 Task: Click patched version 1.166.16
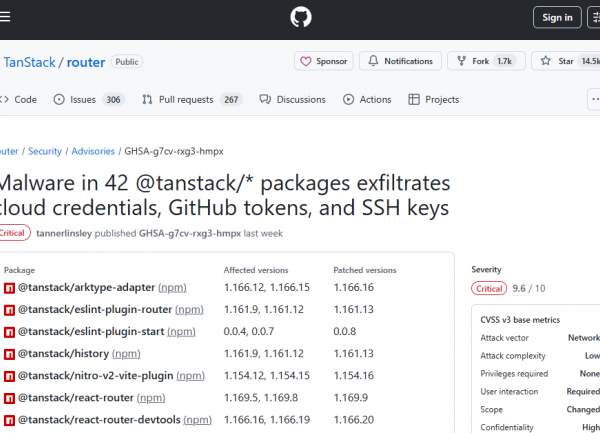tap(354, 287)
